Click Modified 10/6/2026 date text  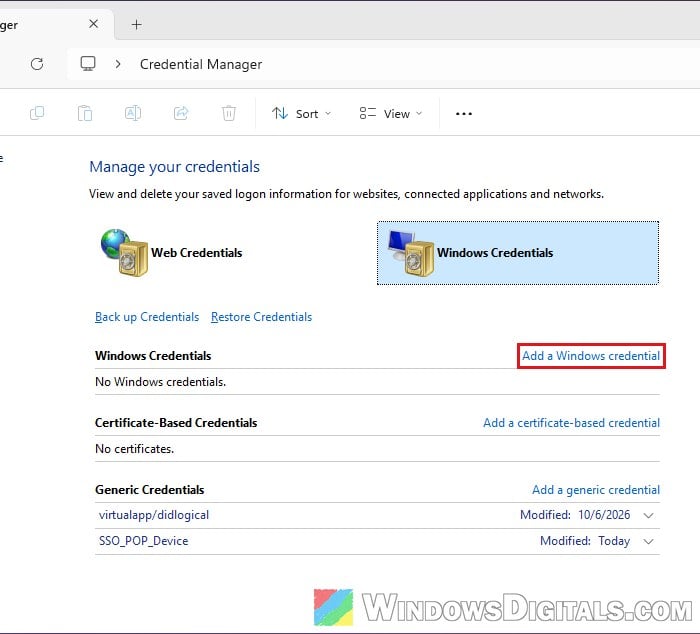[x=575, y=515]
